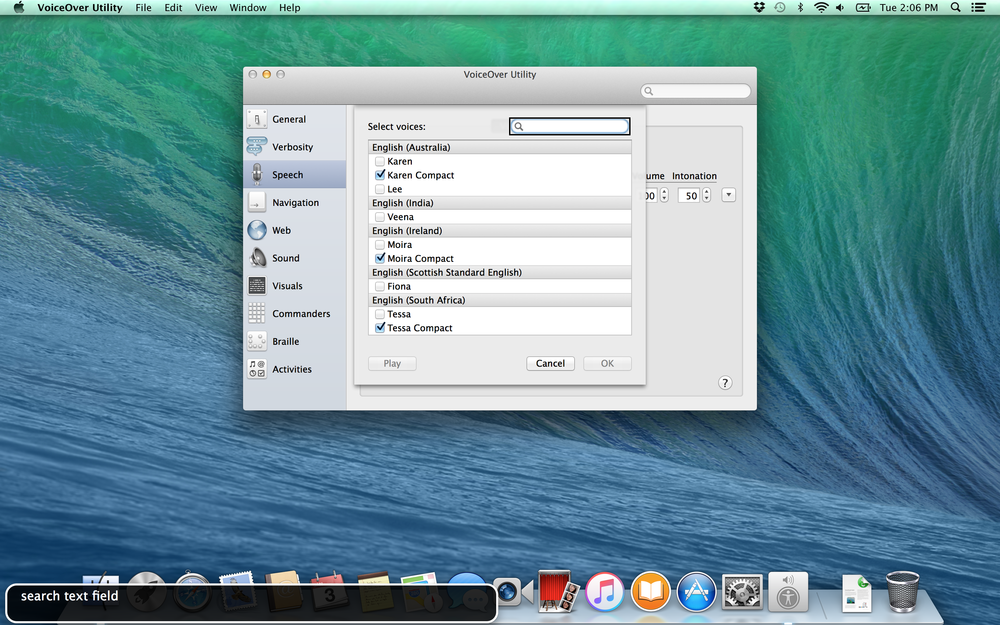Disable the Moira Compact voice
The height and width of the screenshot is (625, 1000).
point(380,258)
